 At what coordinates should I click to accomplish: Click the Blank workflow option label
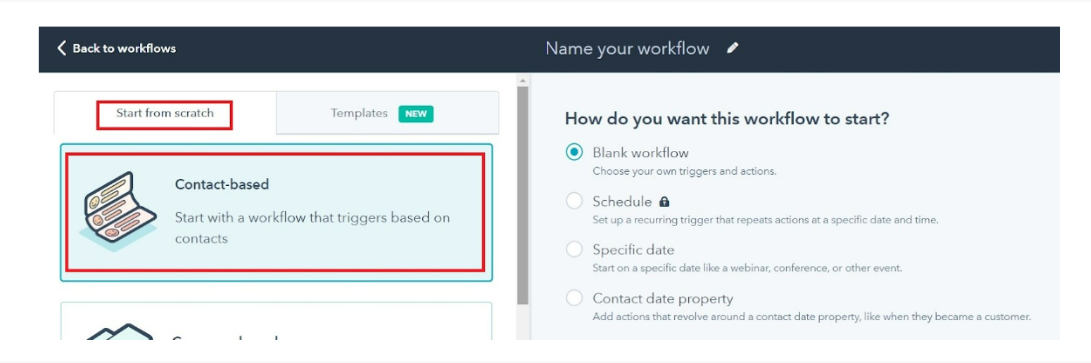tap(640, 153)
